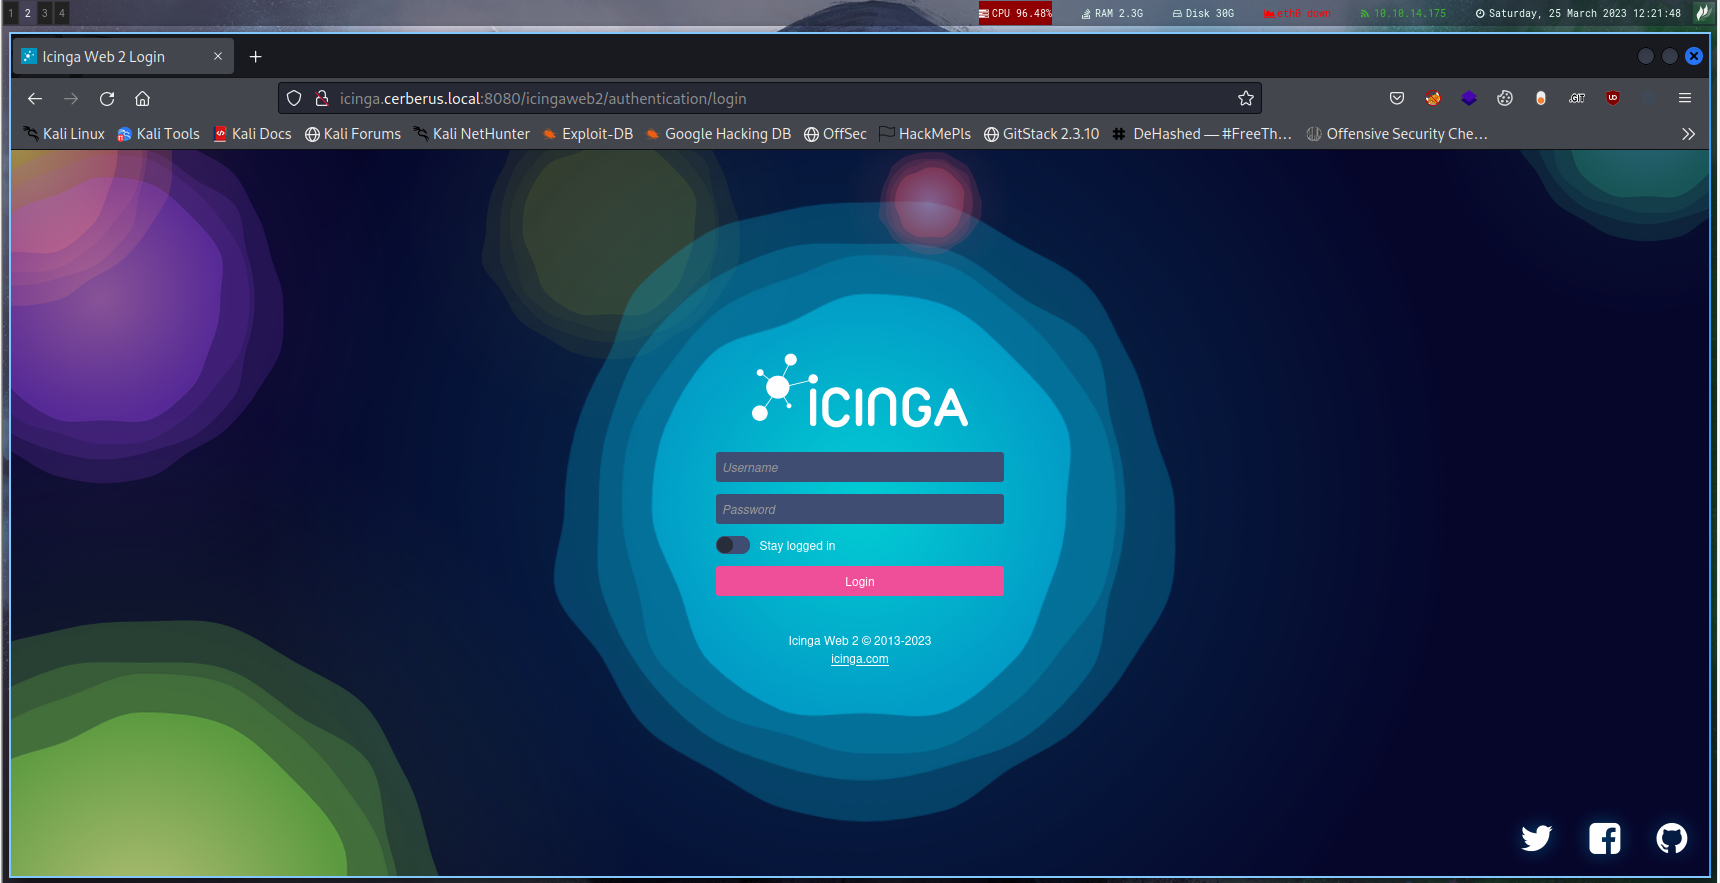1720x883 pixels.
Task: Follow the icinga.com link
Action: pos(859,659)
